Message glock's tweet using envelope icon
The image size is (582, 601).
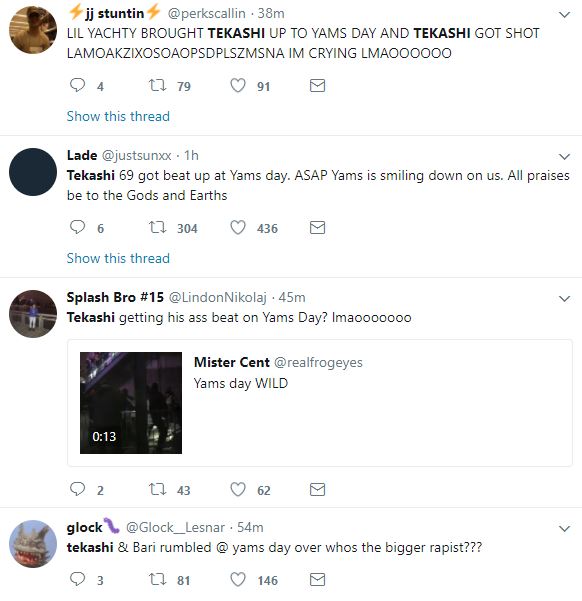[x=317, y=579]
